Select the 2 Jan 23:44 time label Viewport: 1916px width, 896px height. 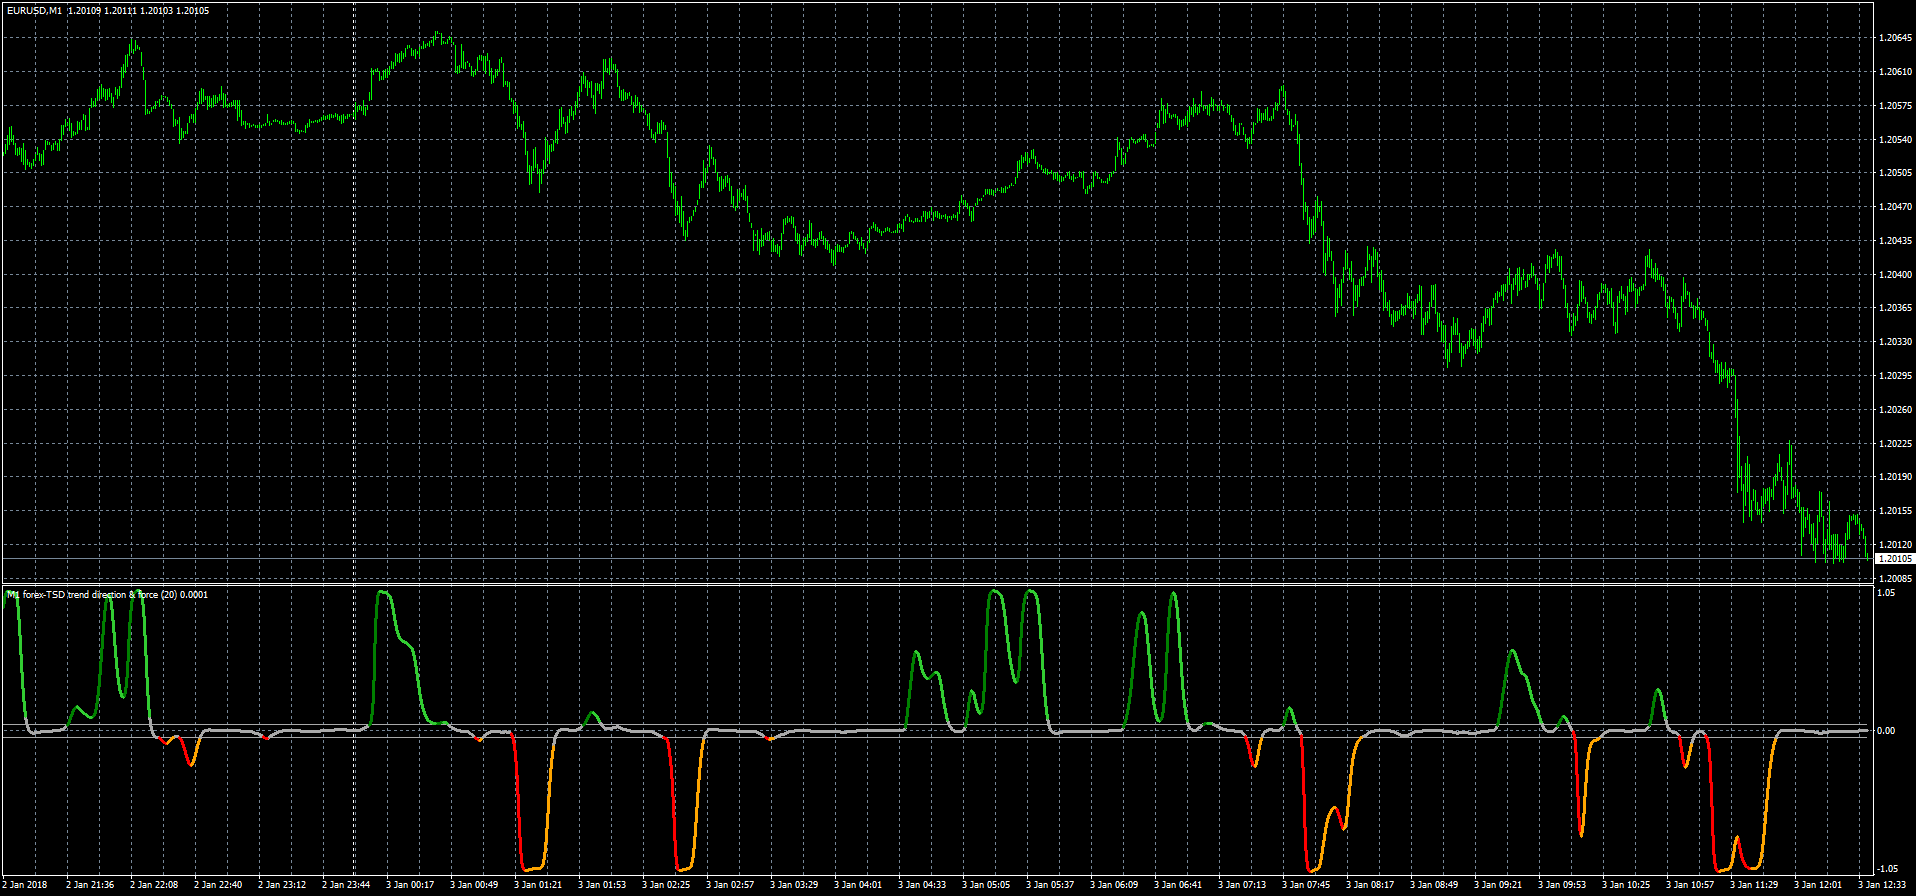pyautogui.click(x=346, y=885)
